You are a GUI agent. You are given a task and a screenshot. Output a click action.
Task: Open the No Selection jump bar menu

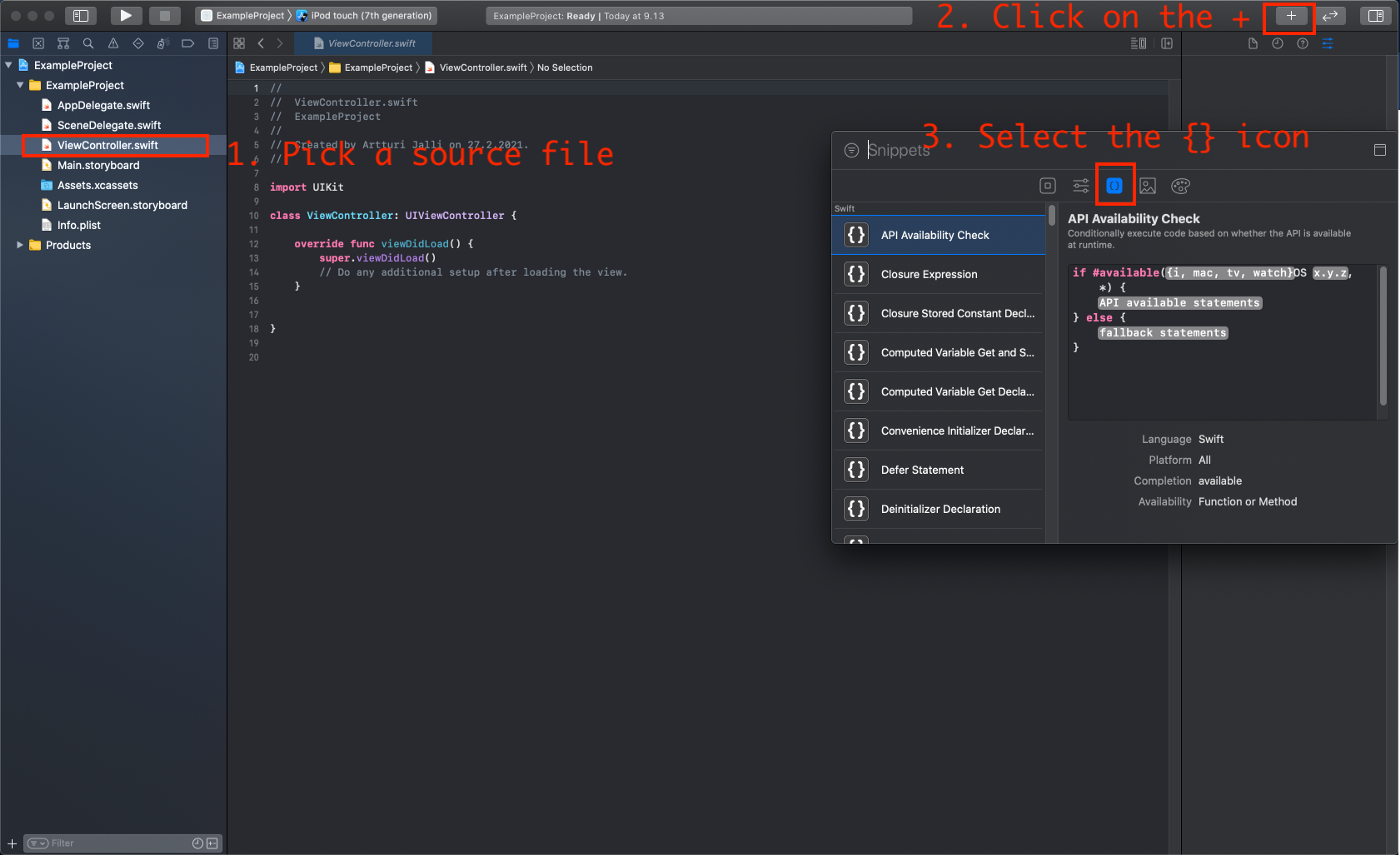tap(565, 67)
